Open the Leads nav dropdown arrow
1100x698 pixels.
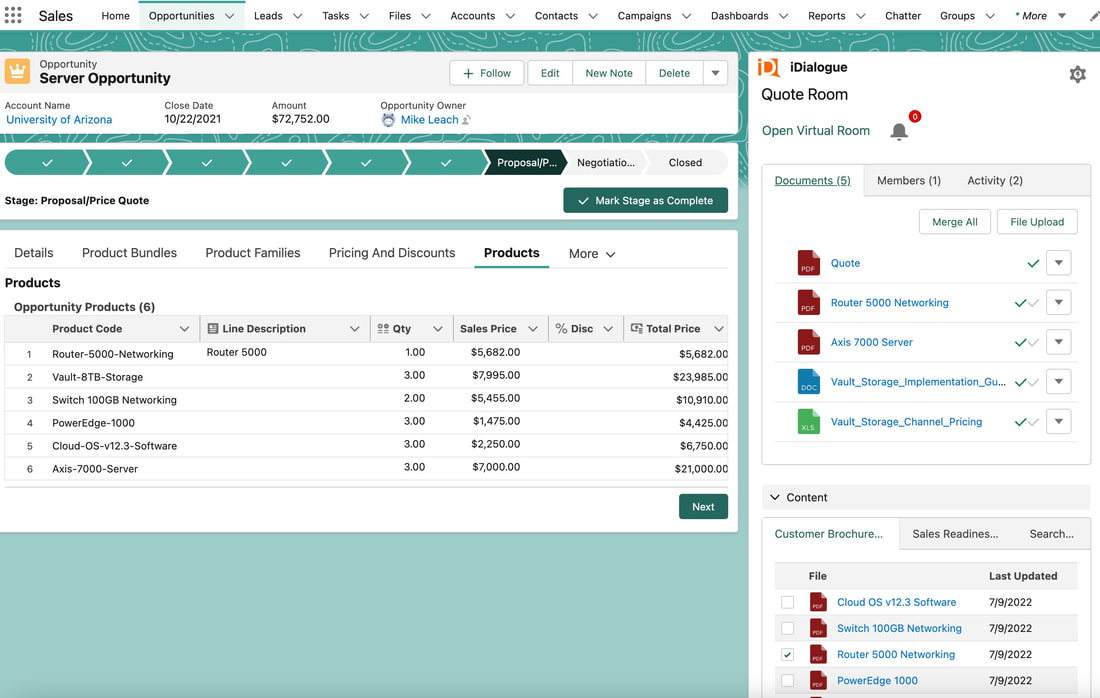tap(297, 15)
